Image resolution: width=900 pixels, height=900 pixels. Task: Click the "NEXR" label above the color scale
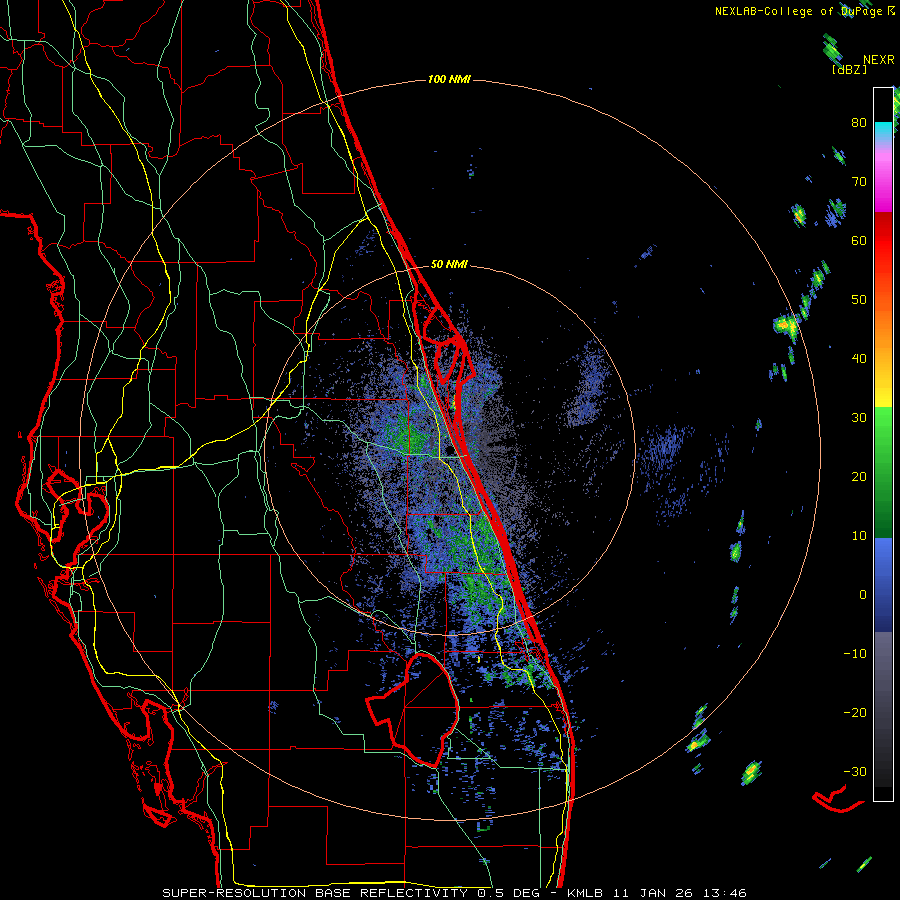(878, 60)
